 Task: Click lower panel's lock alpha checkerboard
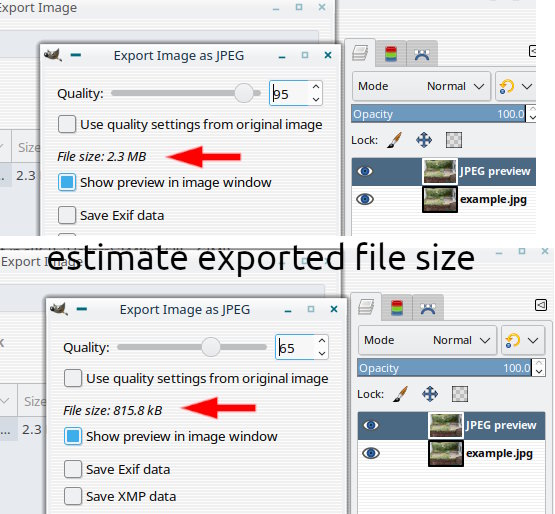[x=460, y=394]
